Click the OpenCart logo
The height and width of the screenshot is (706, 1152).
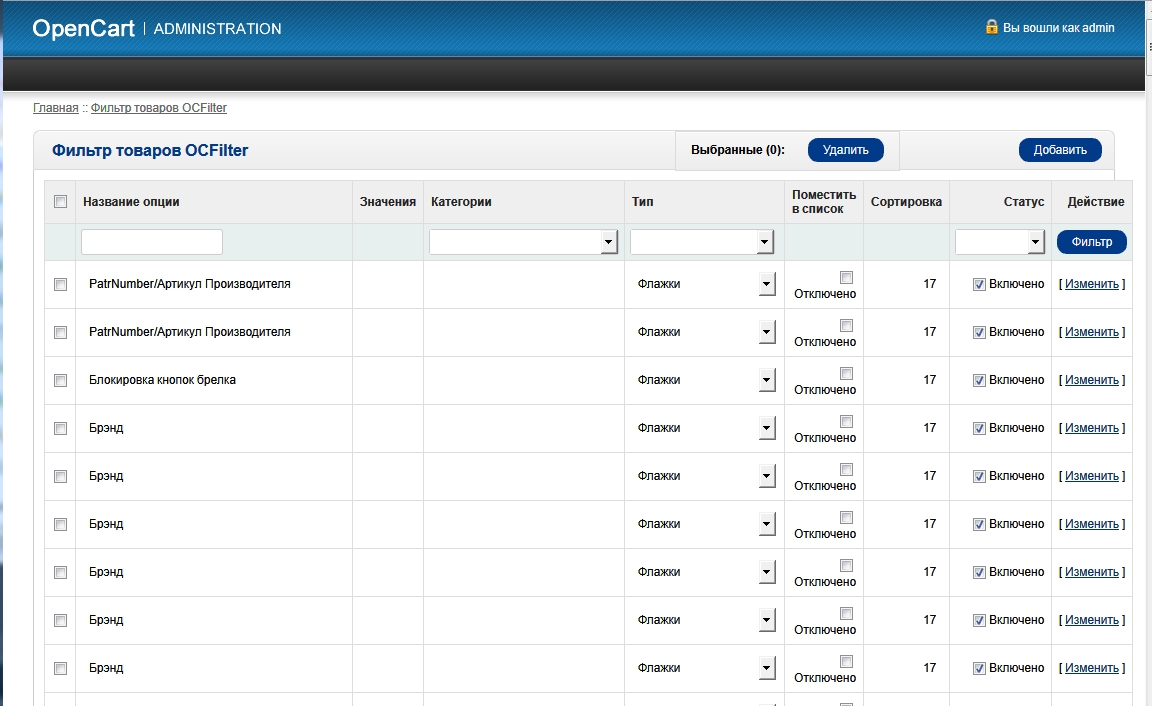(x=83, y=29)
